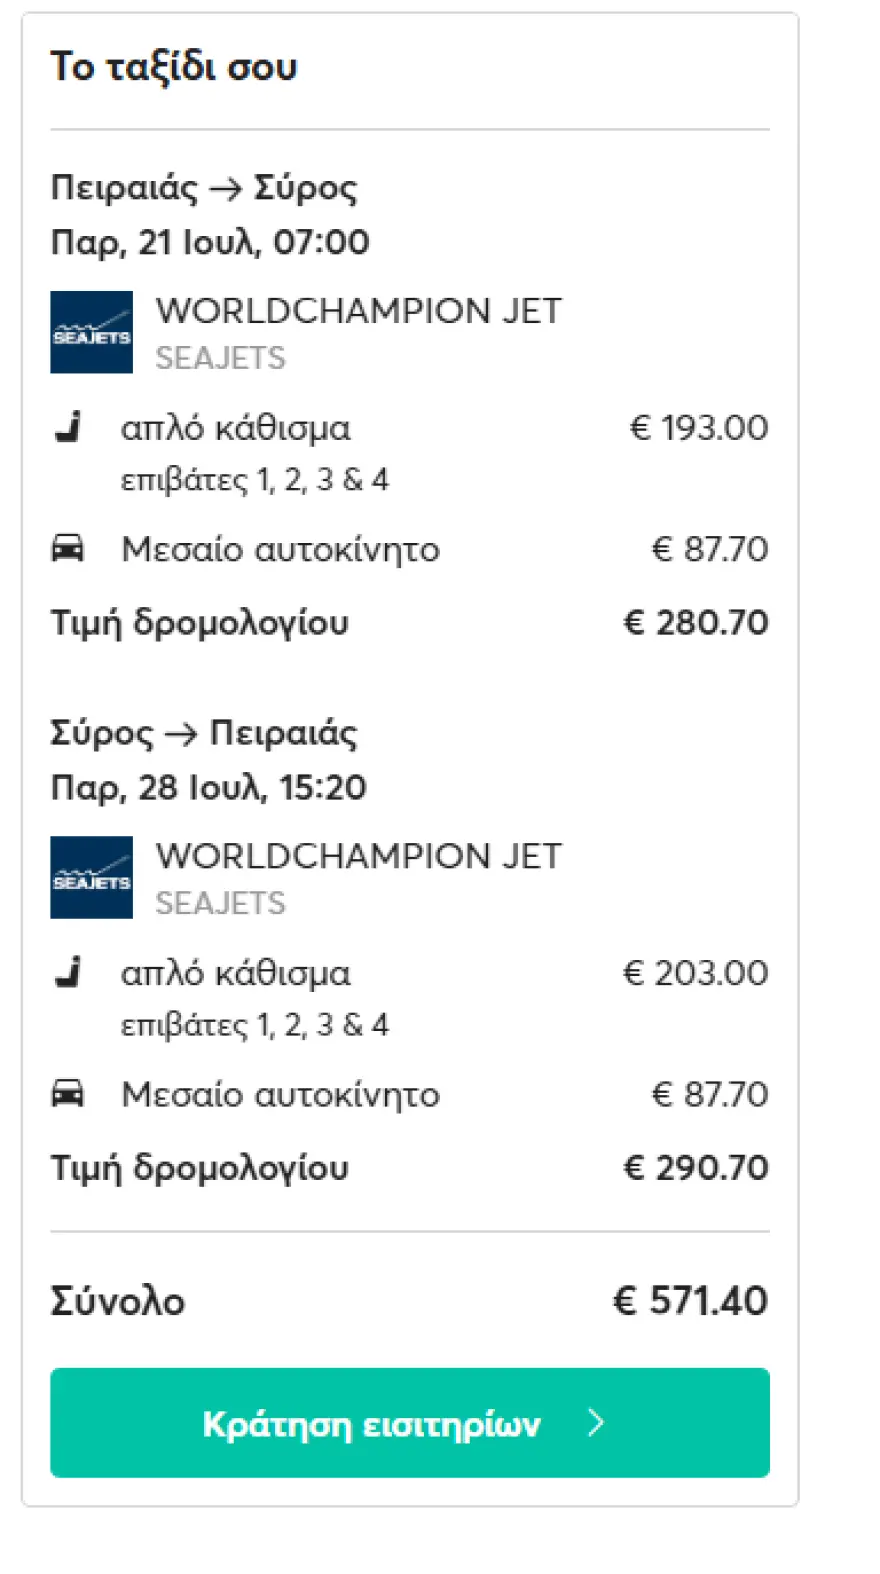Click the Το ταξίδι σου heading
The height and width of the screenshot is (1574, 880).
pyautogui.click(x=174, y=67)
